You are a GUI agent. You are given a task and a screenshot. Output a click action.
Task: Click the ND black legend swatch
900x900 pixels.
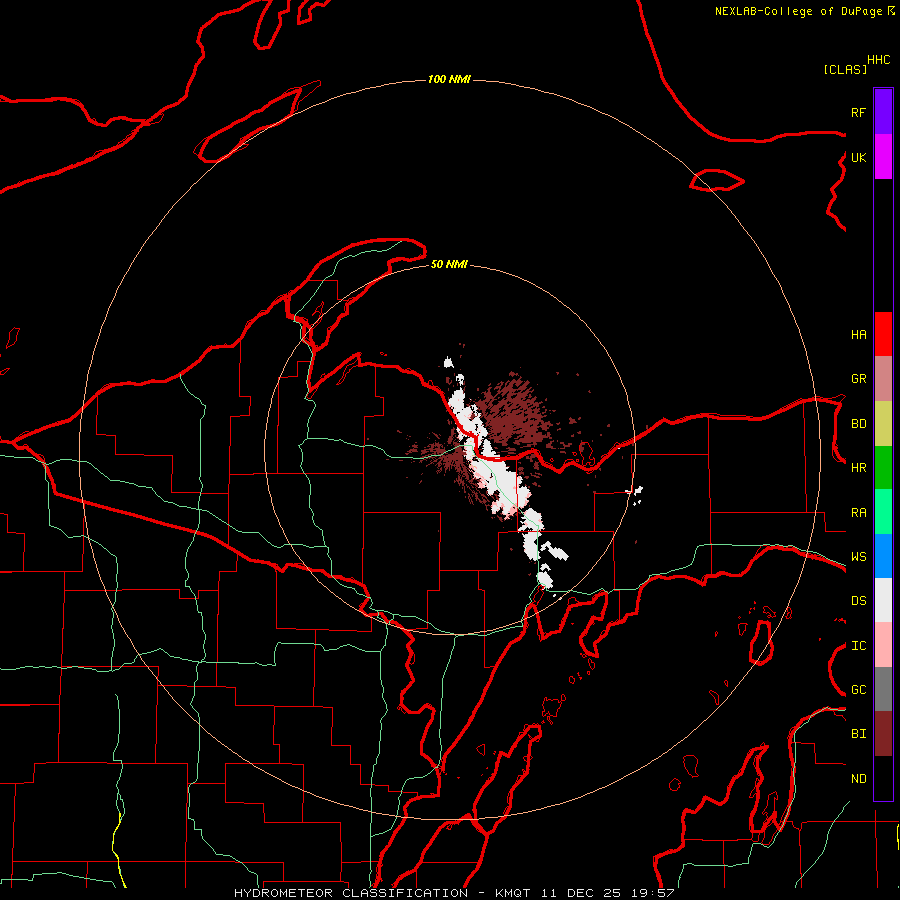[883, 778]
